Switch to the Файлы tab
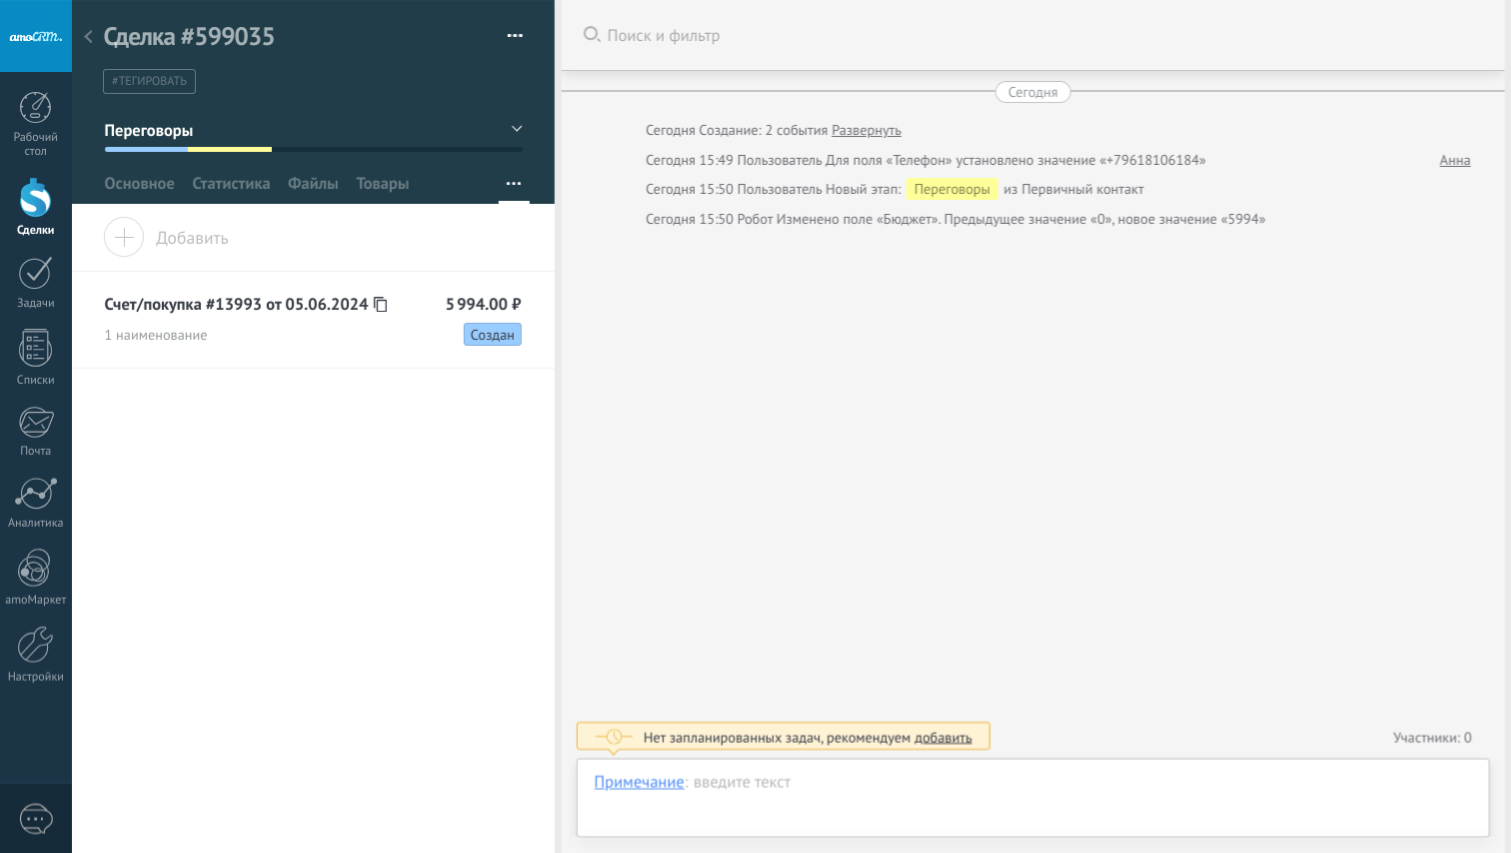The width and height of the screenshot is (1511, 853). click(313, 184)
